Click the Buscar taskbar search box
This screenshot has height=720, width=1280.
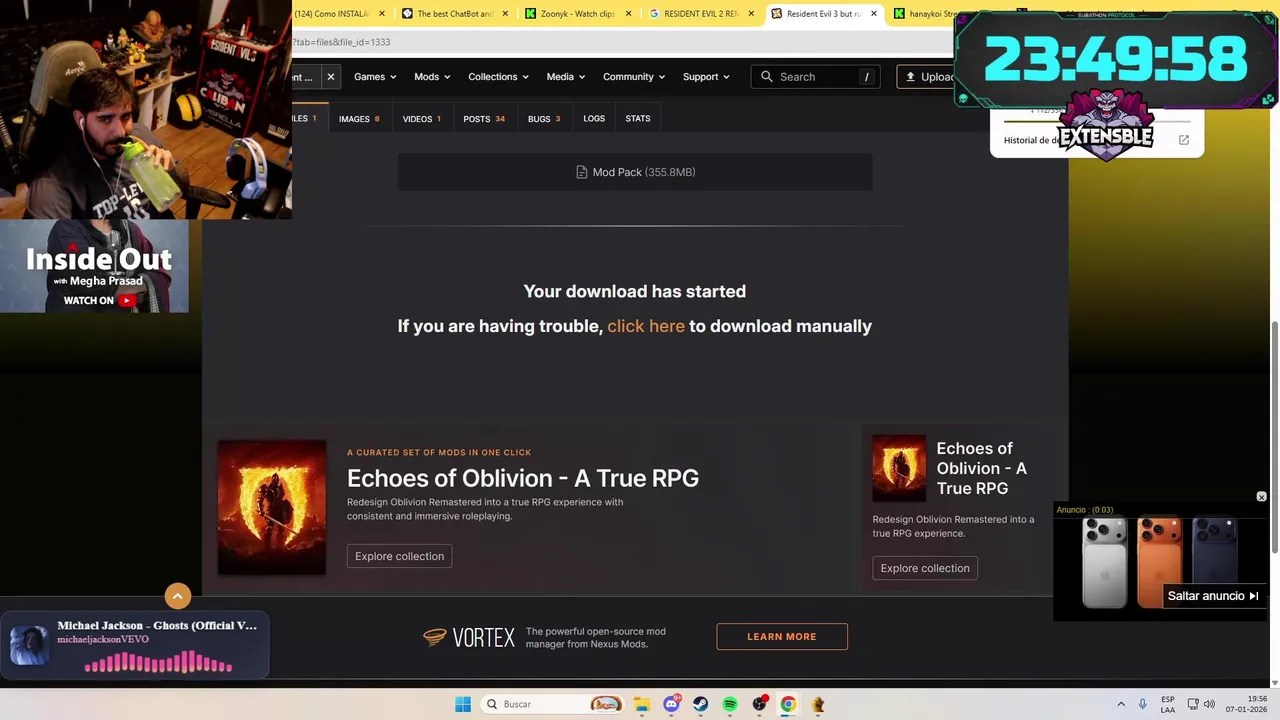(552, 704)
